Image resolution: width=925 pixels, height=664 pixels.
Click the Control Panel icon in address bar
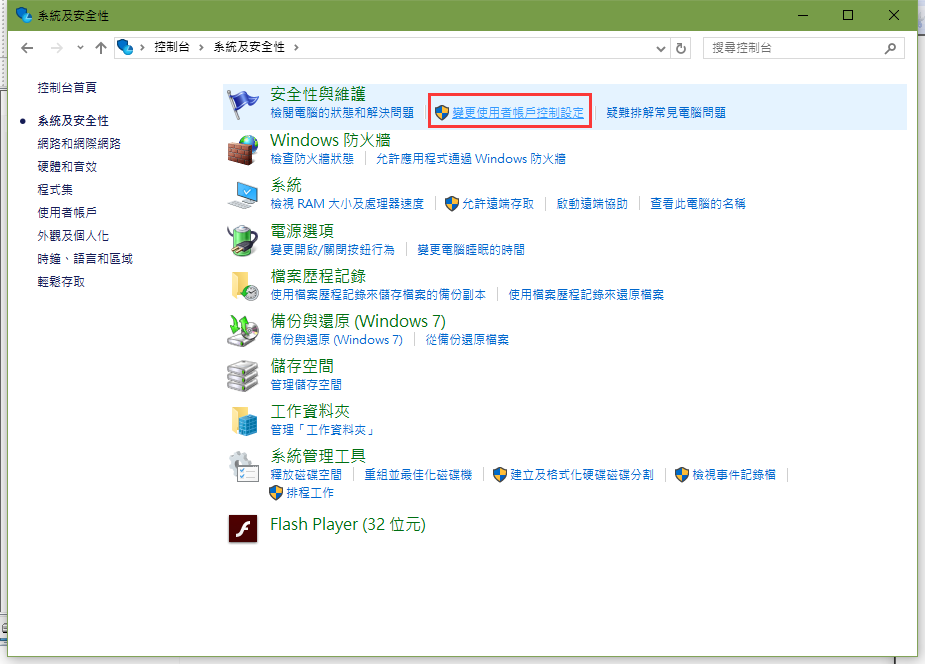125,47
